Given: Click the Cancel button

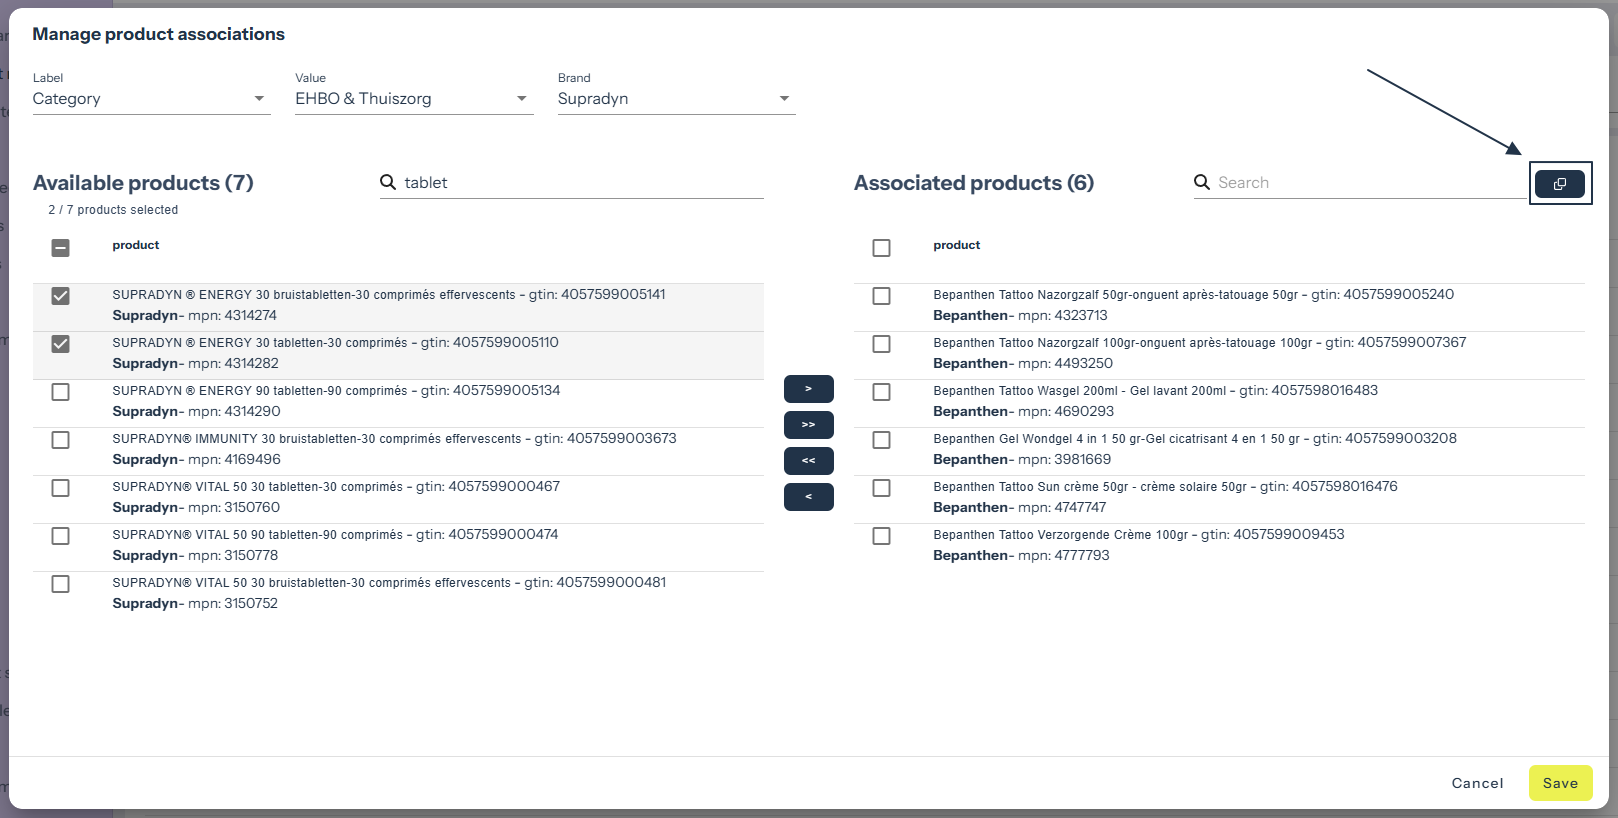Looking at the screenshot, I should click(1477, 783).
